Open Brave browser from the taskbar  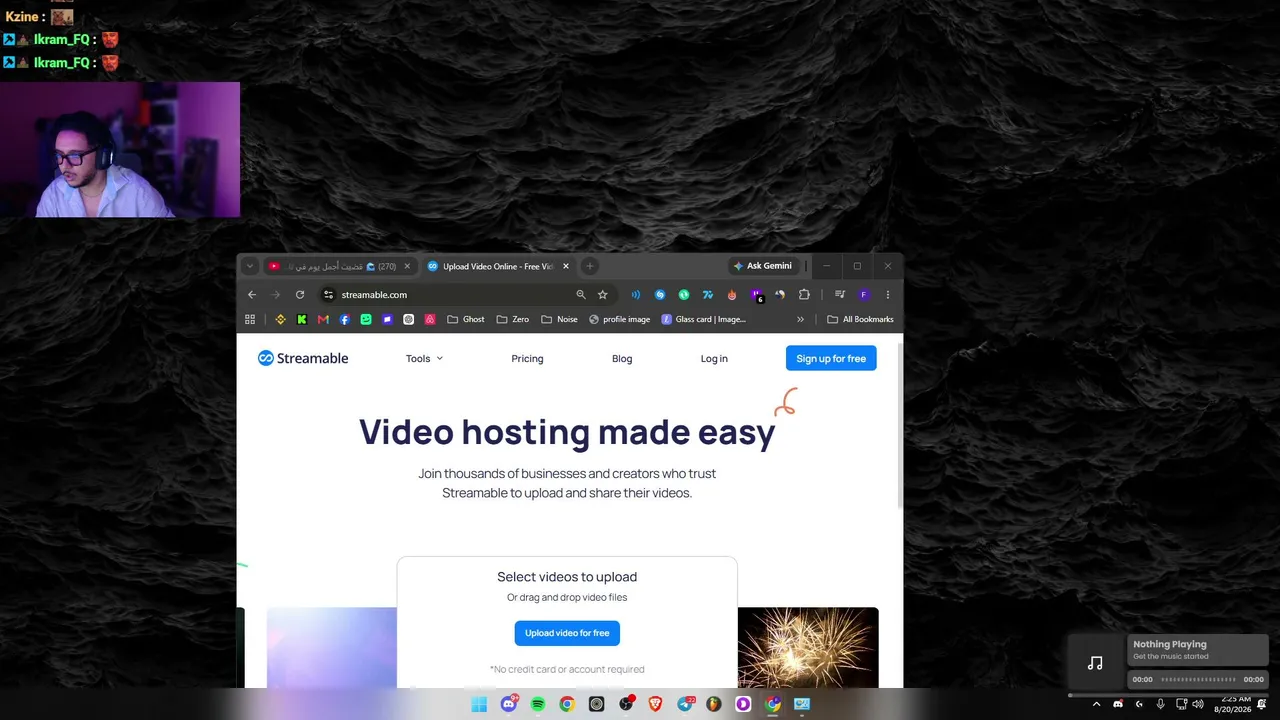656,704
